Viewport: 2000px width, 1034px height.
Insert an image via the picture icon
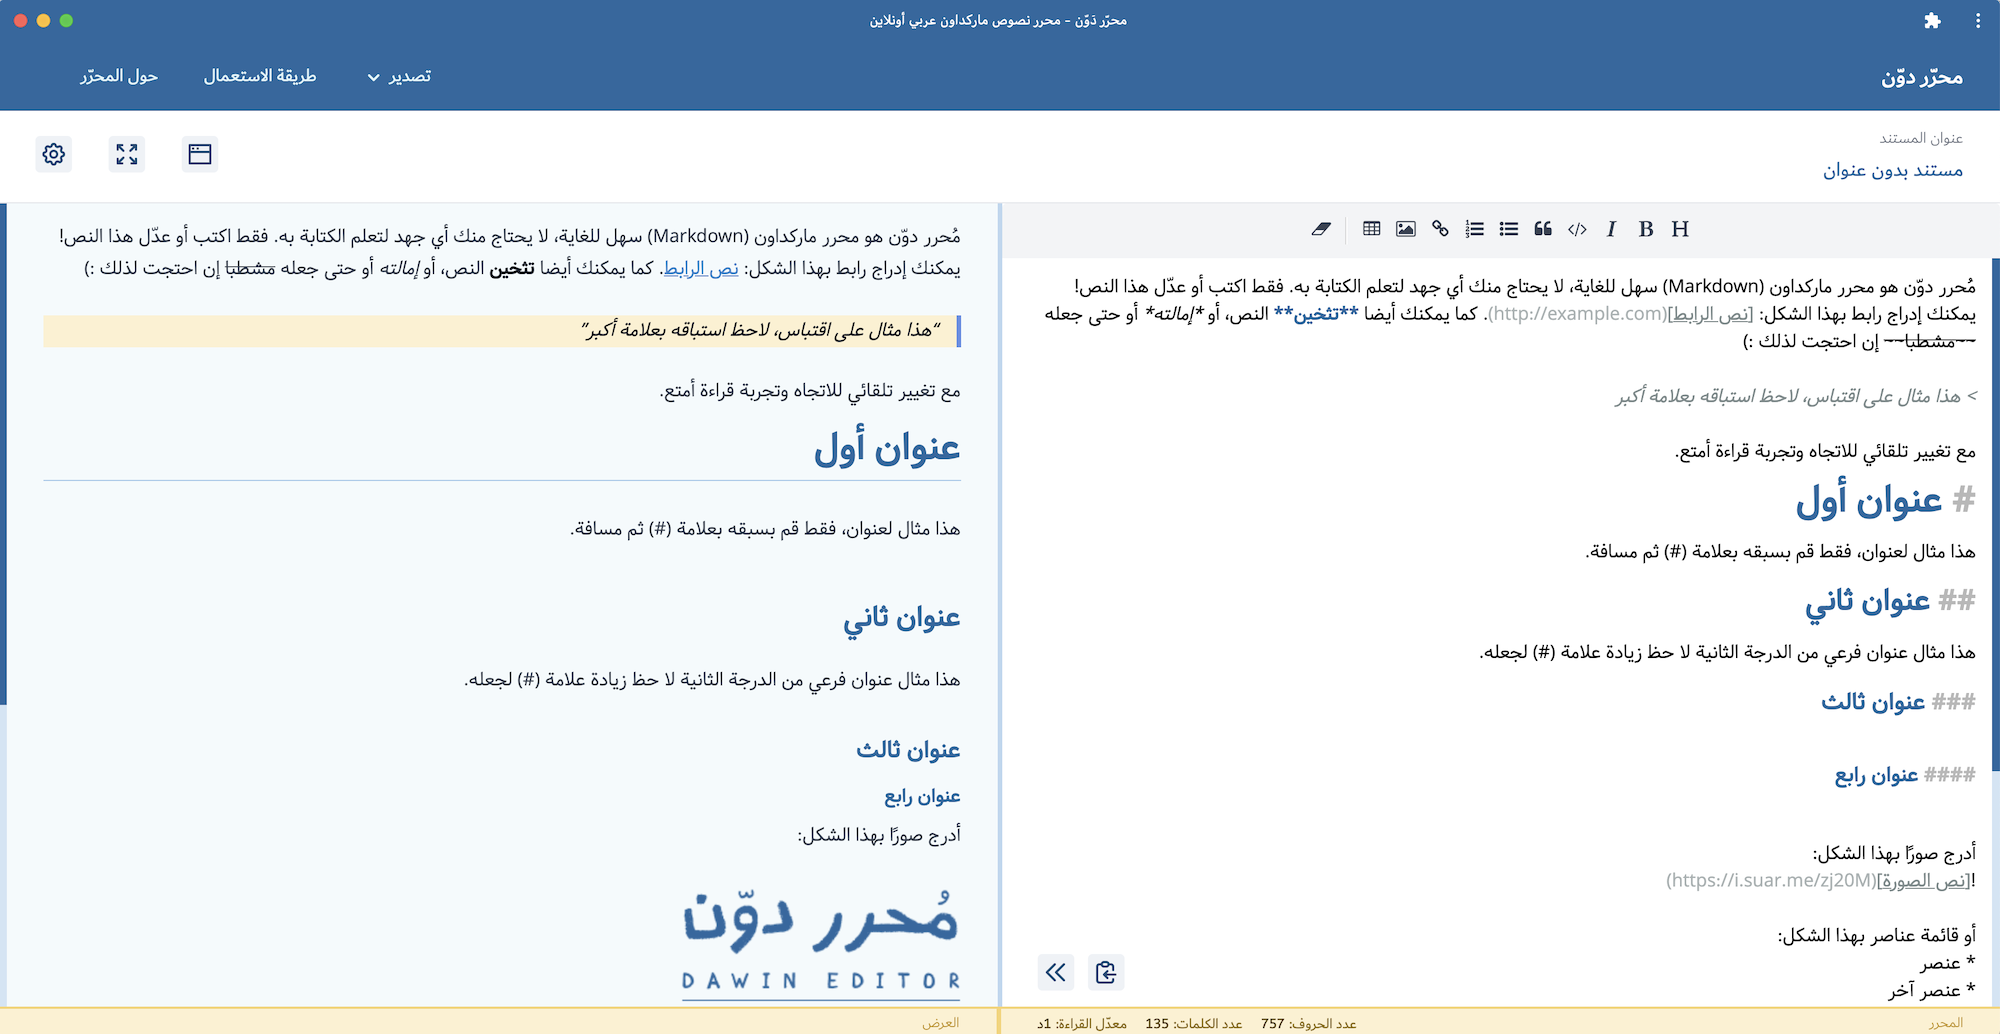pyautogui.click(x=1406, y=229)
